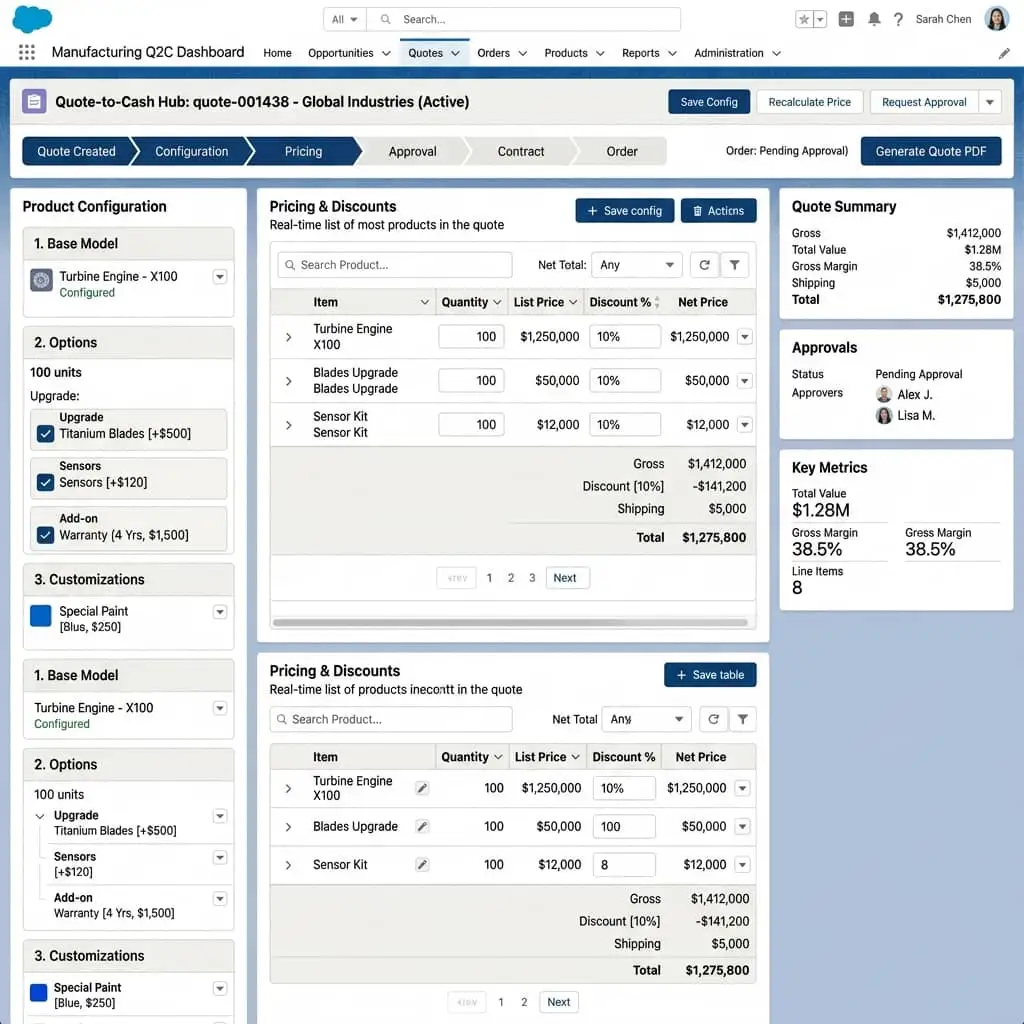Open the app launcher grid icon

coord(27,52)
